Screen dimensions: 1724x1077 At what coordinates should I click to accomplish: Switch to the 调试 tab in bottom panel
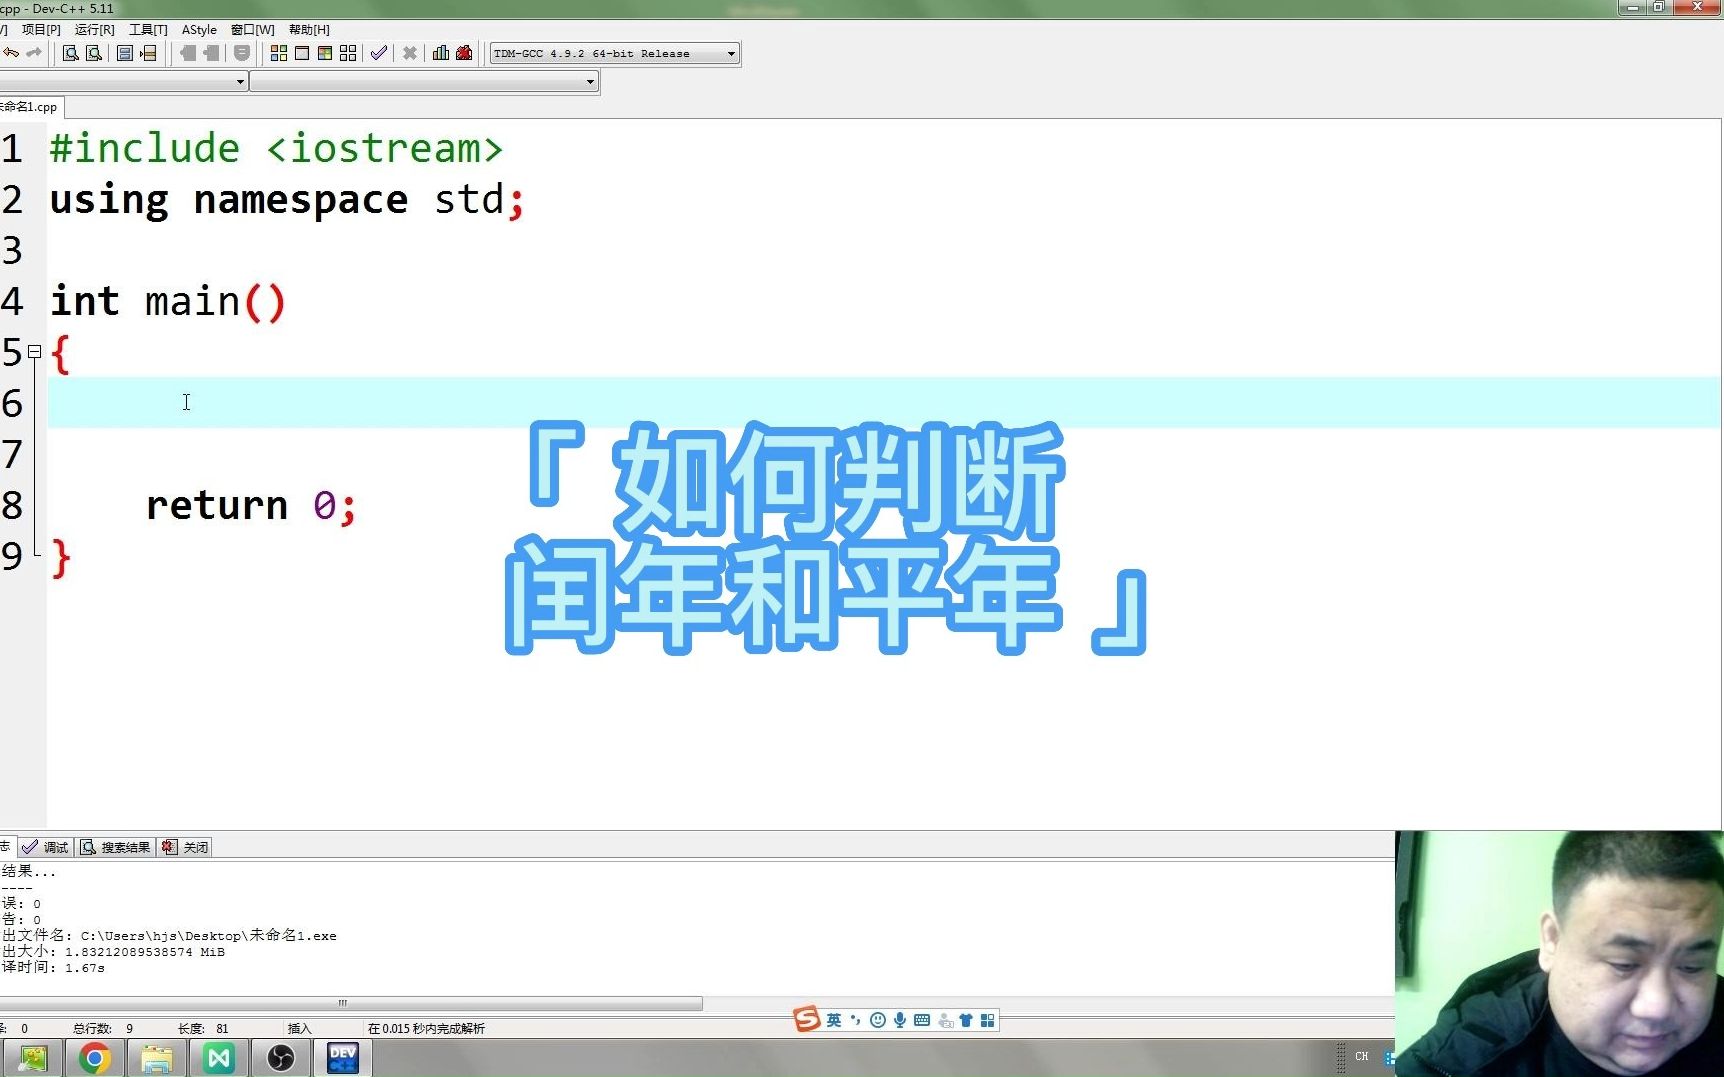[x=46, y=846]
